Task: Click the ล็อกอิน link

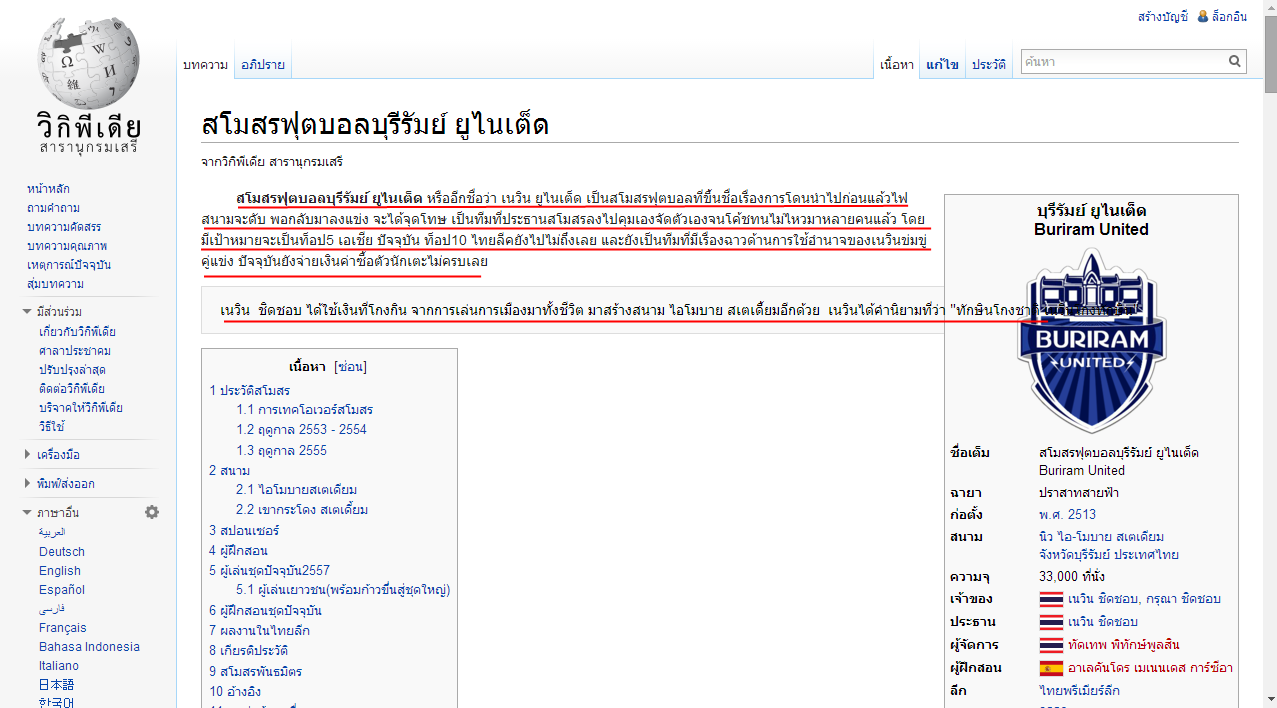Action: pos(1229,17)
